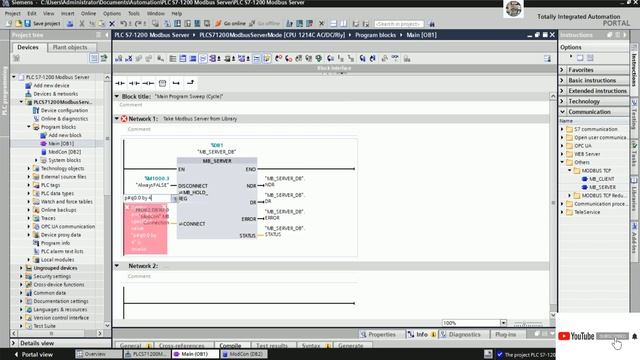Click the zoom slider below the editor

coord(528,323)
